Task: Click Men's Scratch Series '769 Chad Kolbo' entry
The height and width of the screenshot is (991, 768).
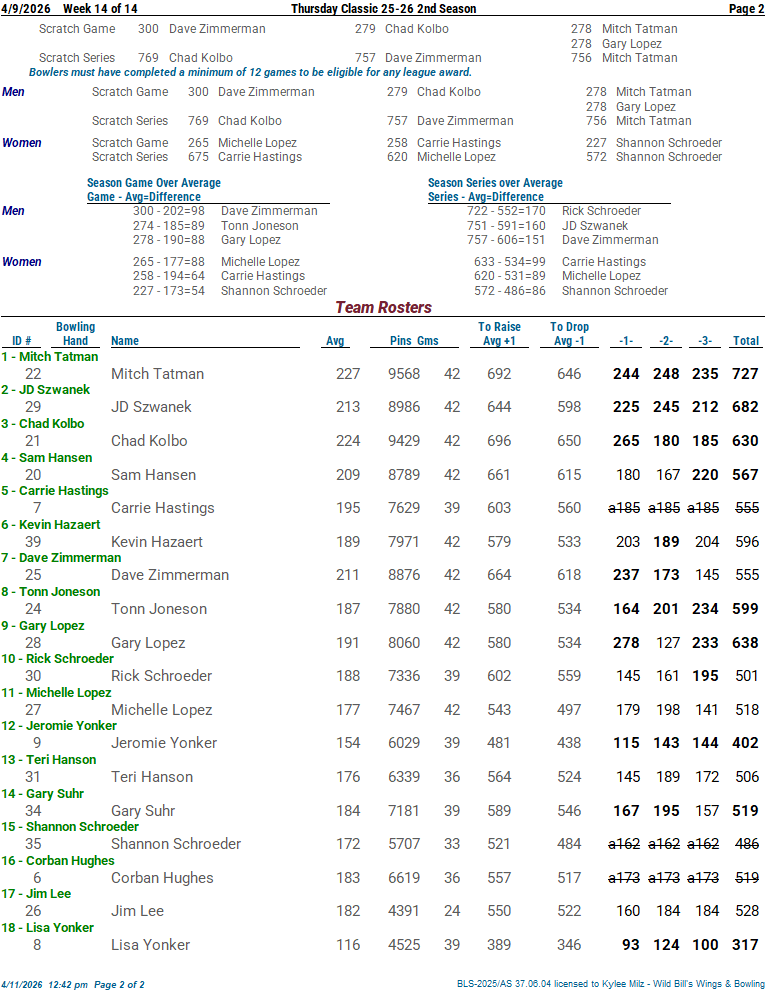Action: (235, 121)
